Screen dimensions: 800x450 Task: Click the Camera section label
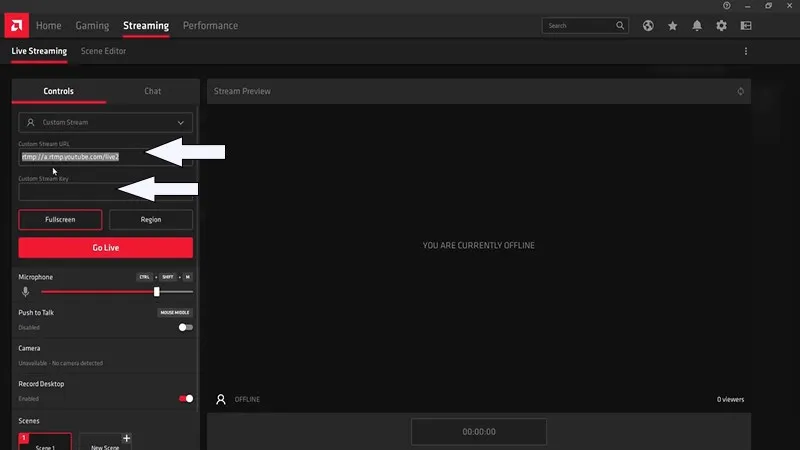coord(29,348)
